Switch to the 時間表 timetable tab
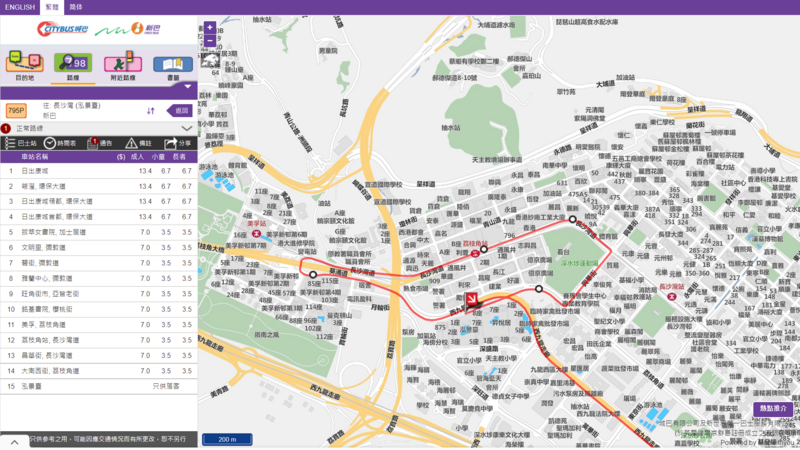Image resolution: width=800 pixels, height=450 pixels. (x=59, y=143)
